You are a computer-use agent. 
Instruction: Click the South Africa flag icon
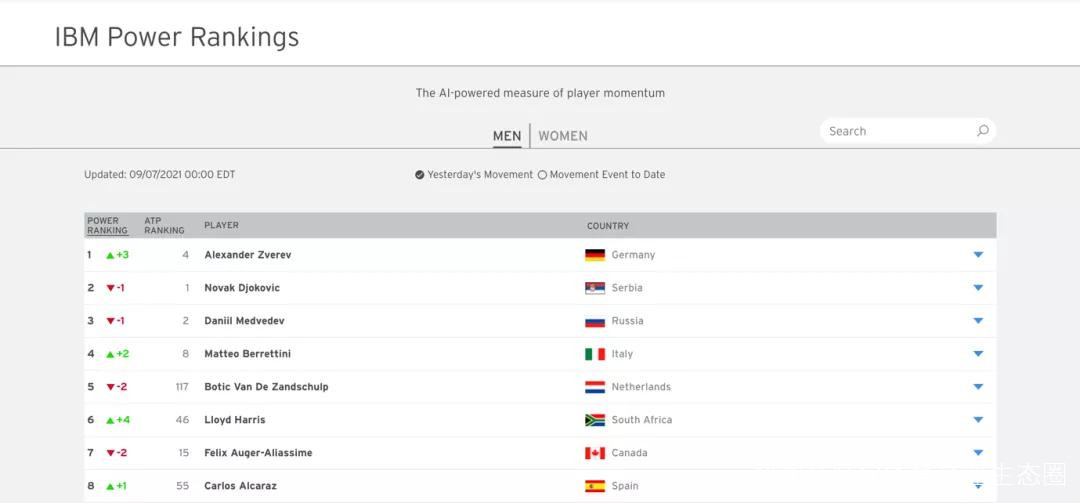pyautogui.click(x=595, y=420)
